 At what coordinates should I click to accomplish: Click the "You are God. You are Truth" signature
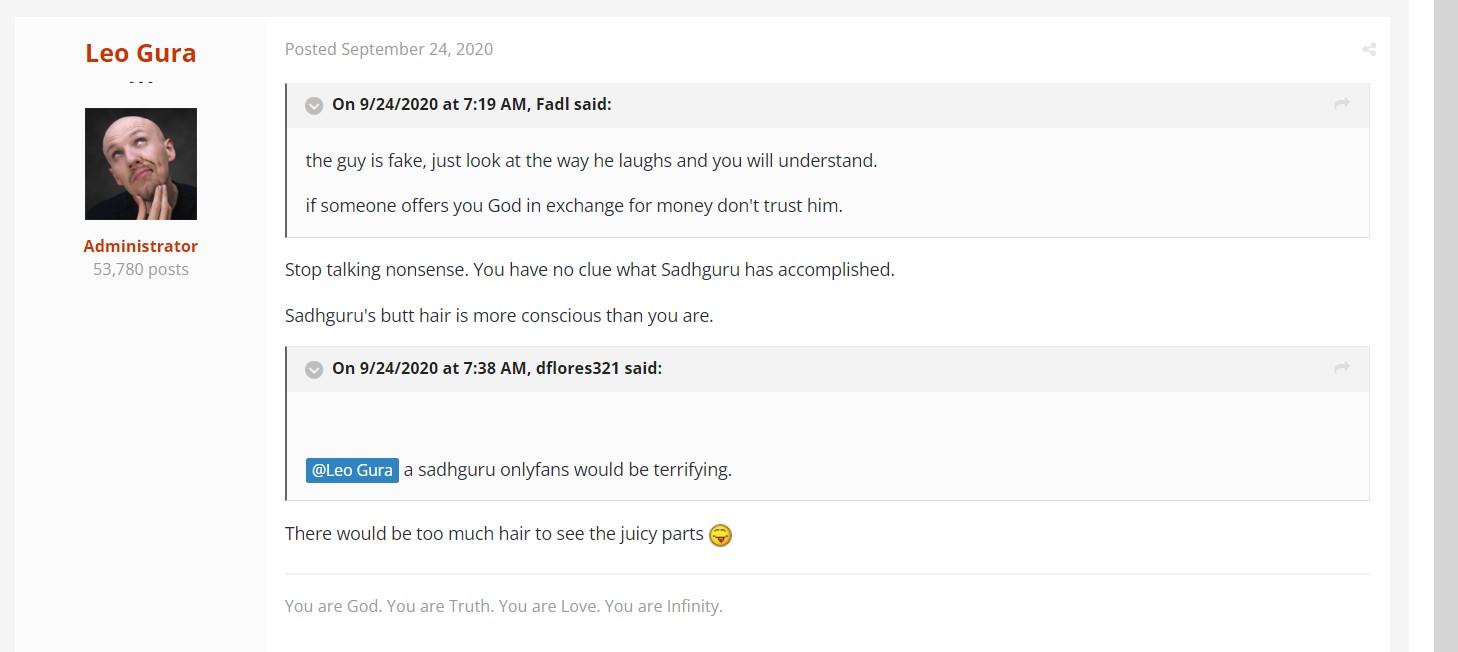(x=503, y=606)
